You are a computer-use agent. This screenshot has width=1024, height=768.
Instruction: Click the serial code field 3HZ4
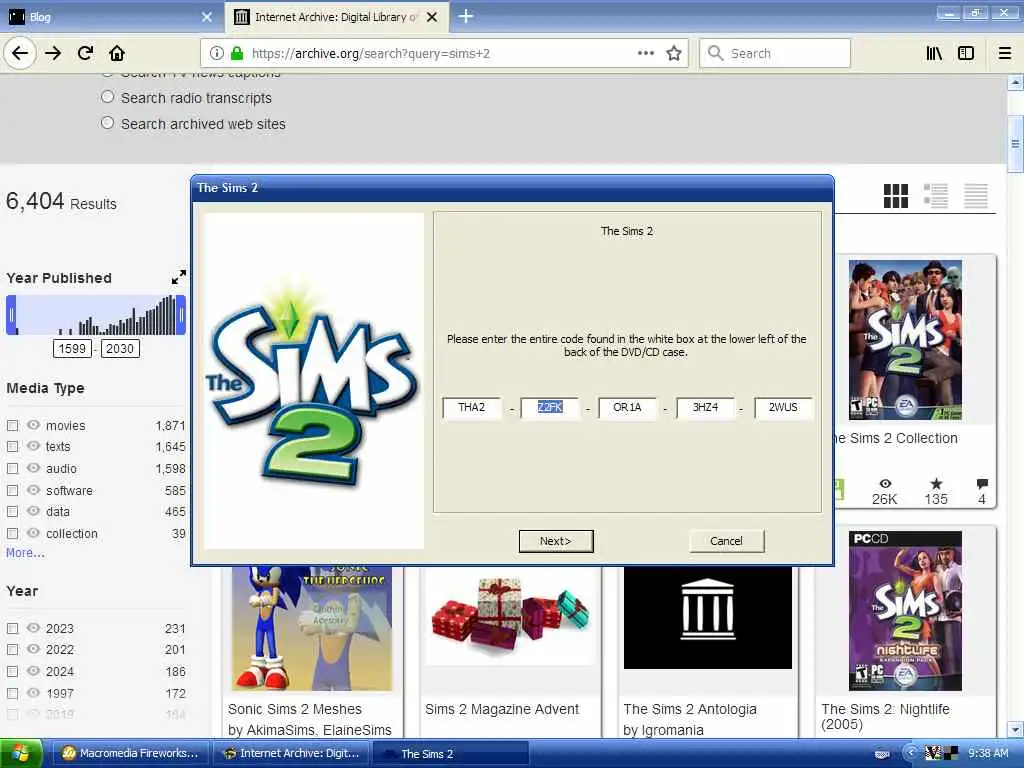point(705,408)
